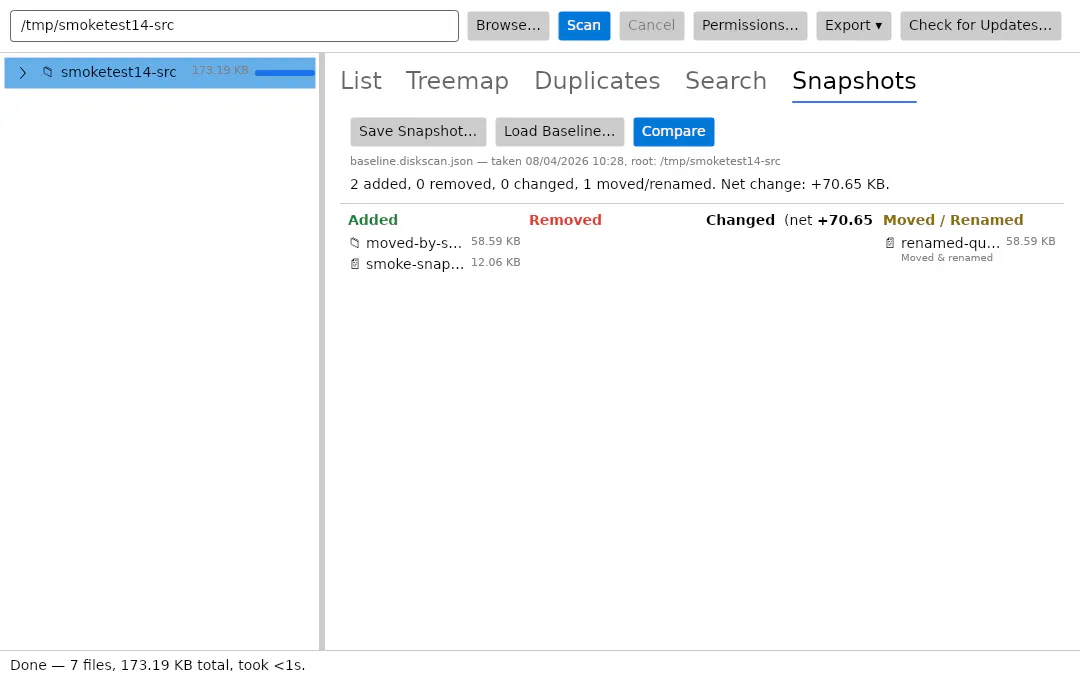This screenshot has width=1080, height=680.
Task: Click the folder icon beside smoketest14-src
Action: (x=48, y=72)
